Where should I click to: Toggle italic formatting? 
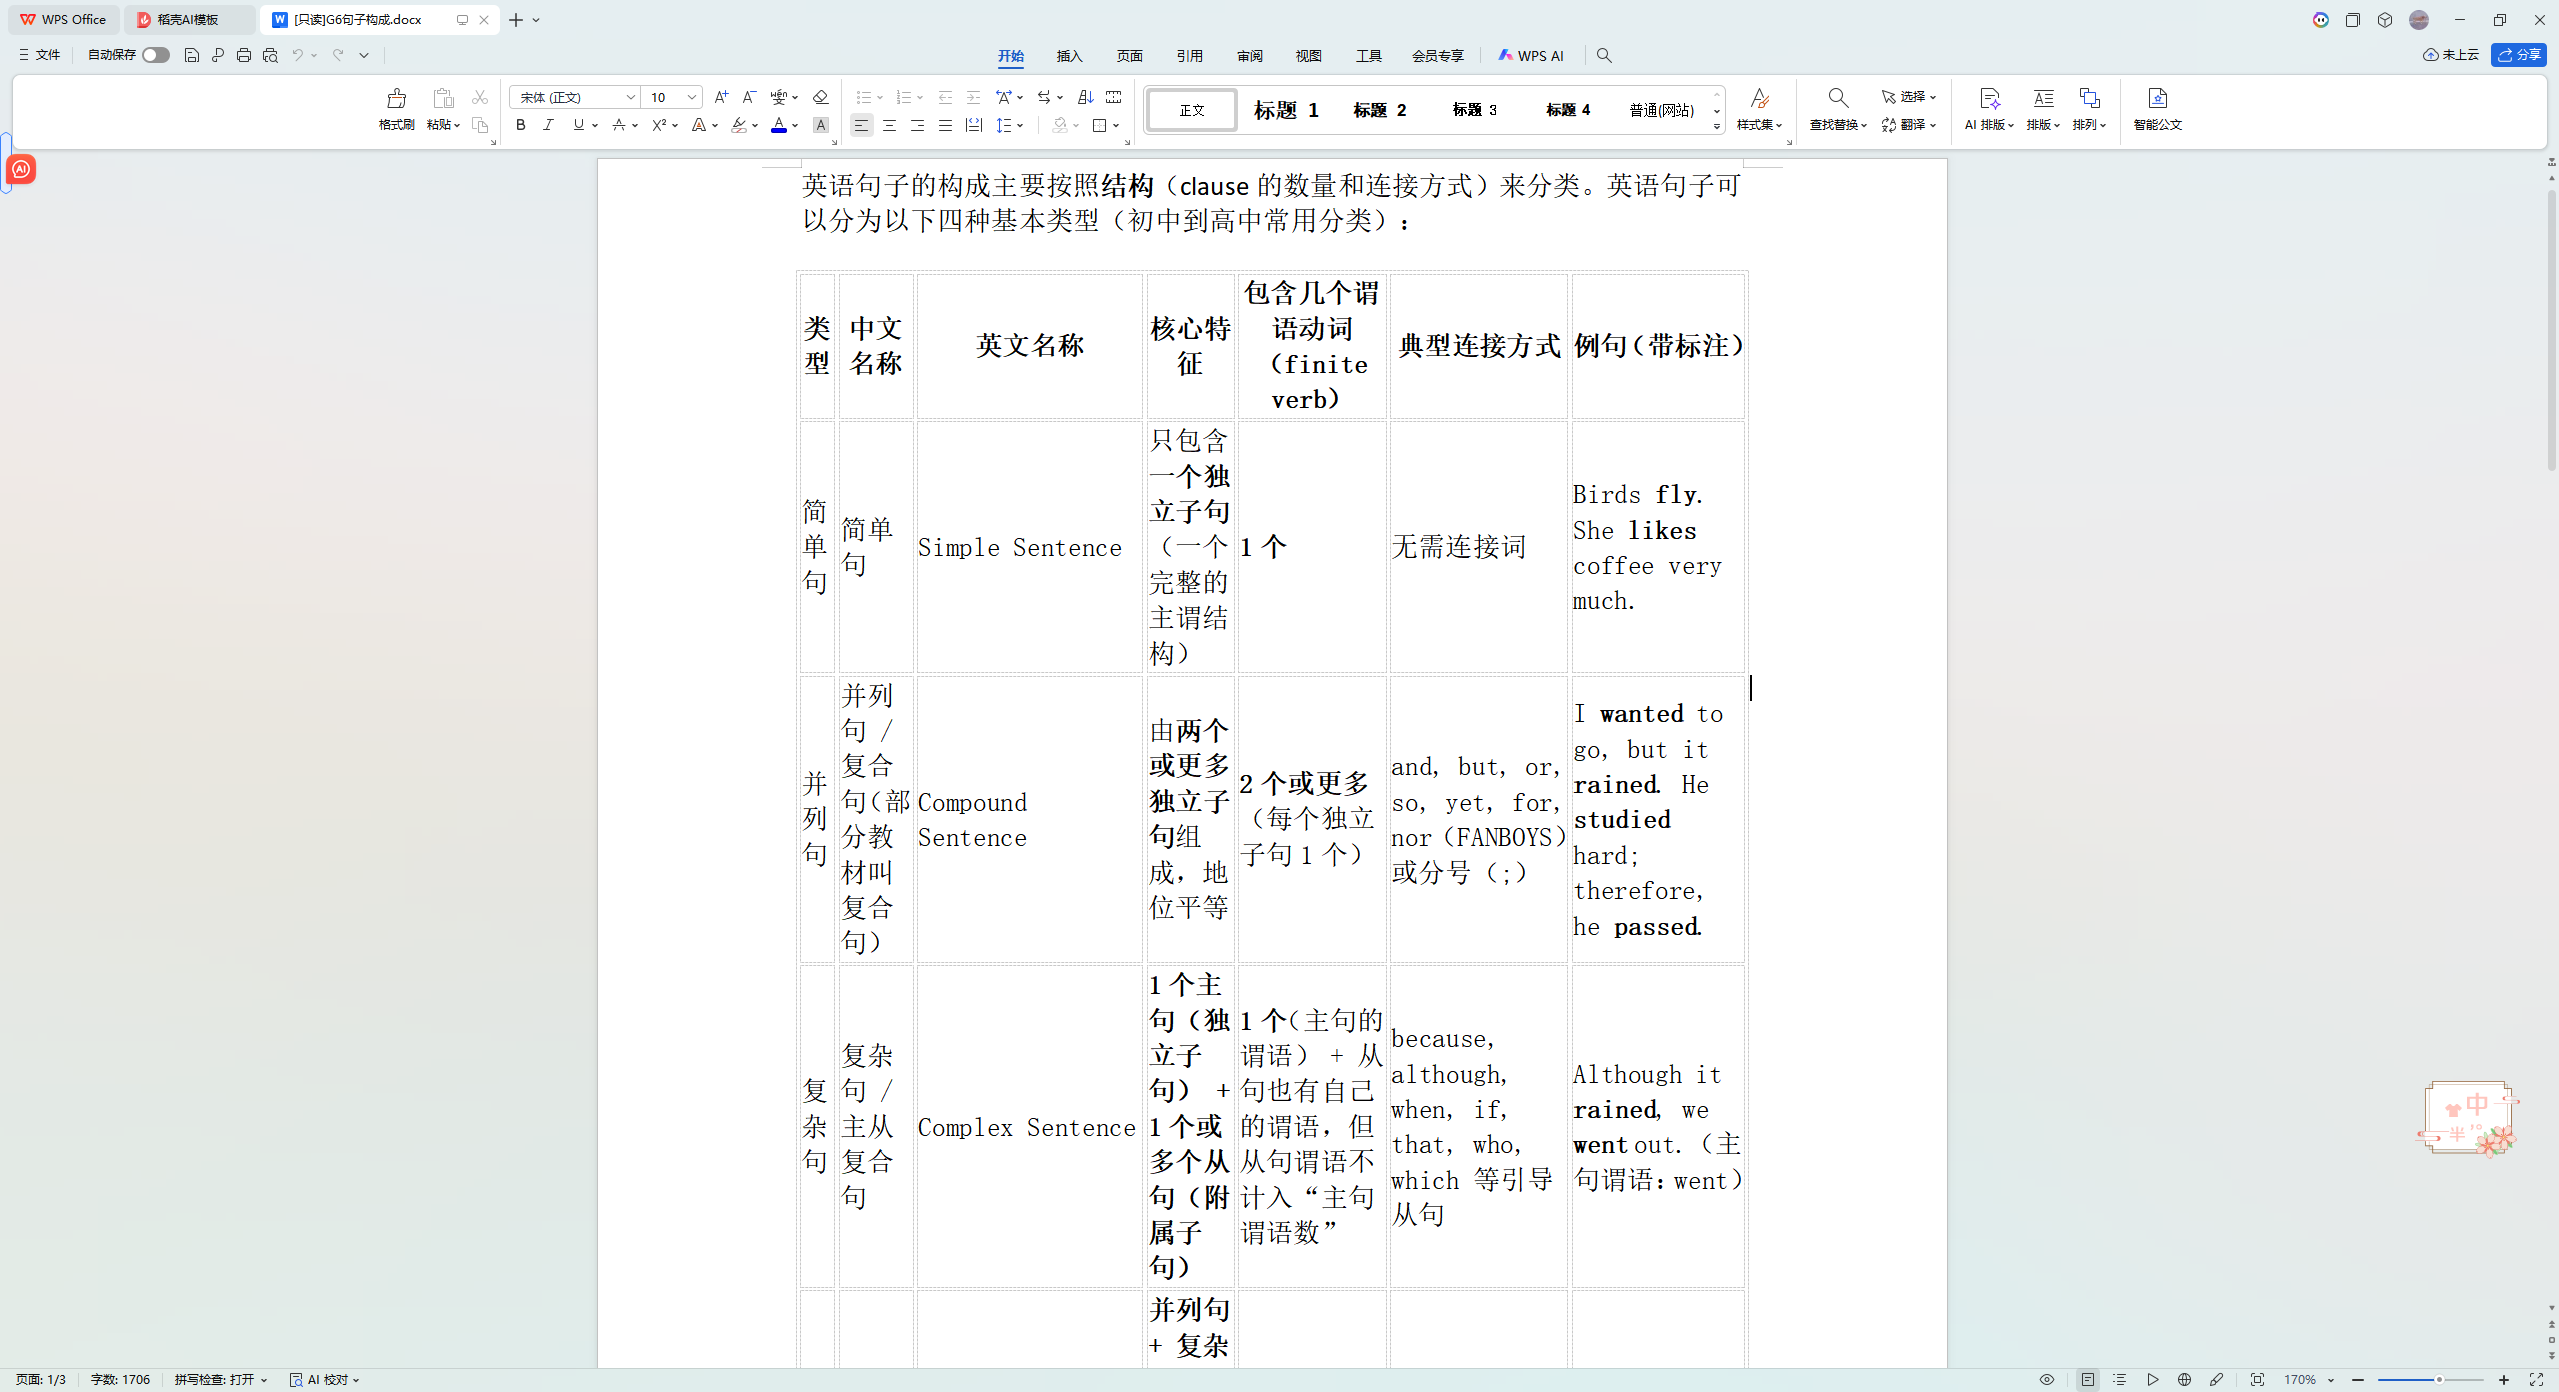click(x=548, y=125)
